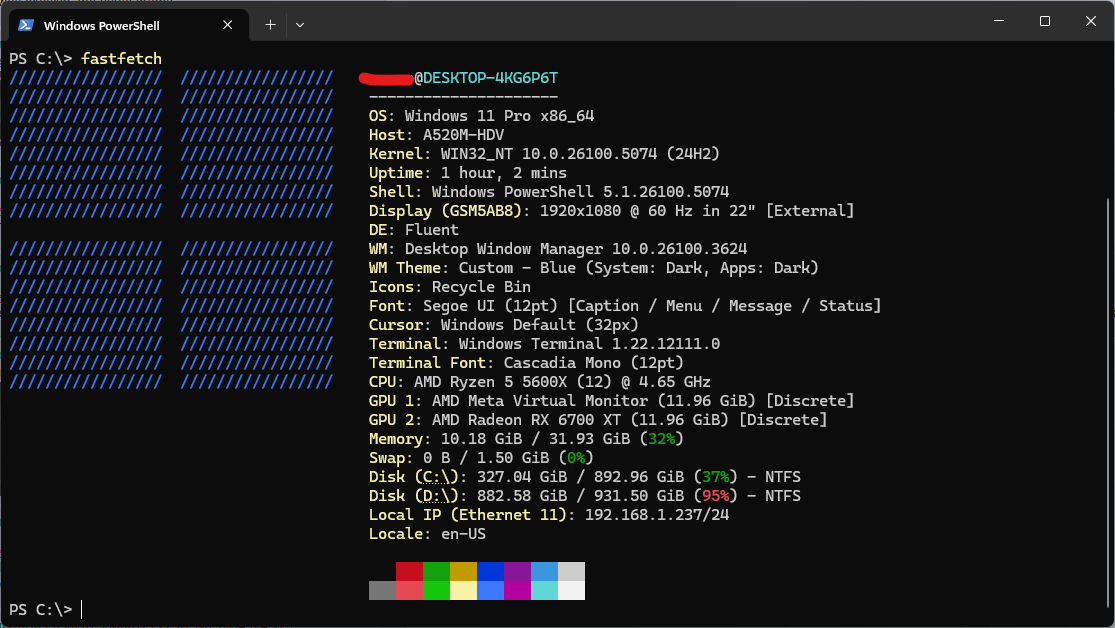Click the gray color block in bottom row
This screenshot has height=628, width=1115.
(383, 590)
